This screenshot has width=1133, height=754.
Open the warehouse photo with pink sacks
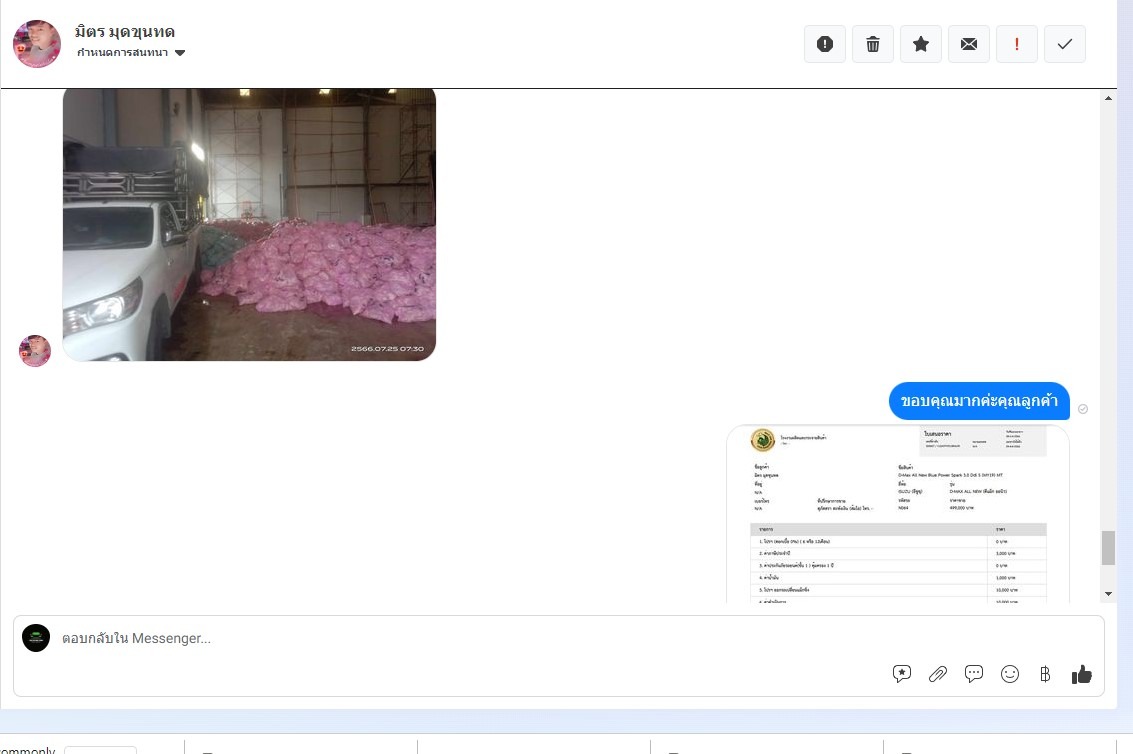(x=249, y=224)
